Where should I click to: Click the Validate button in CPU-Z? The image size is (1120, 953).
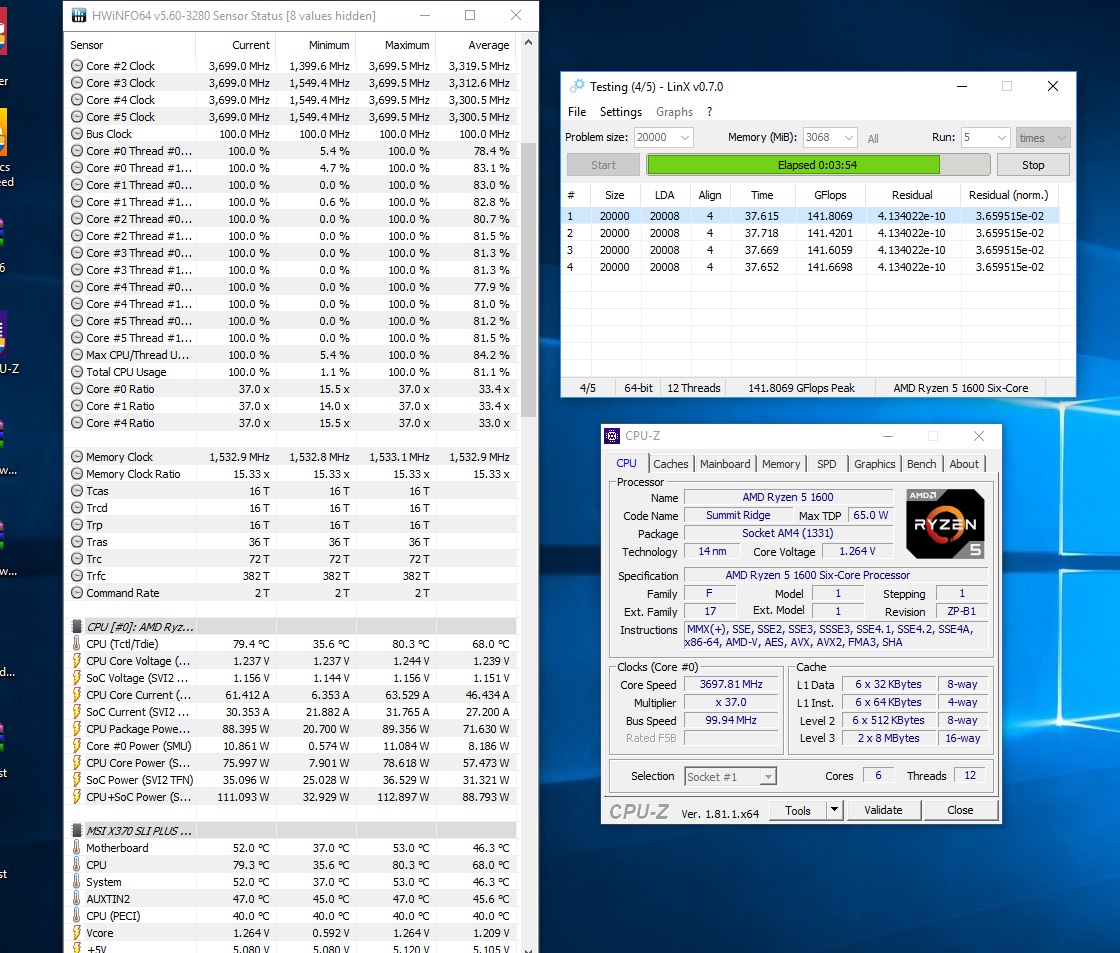click(883, 809)
